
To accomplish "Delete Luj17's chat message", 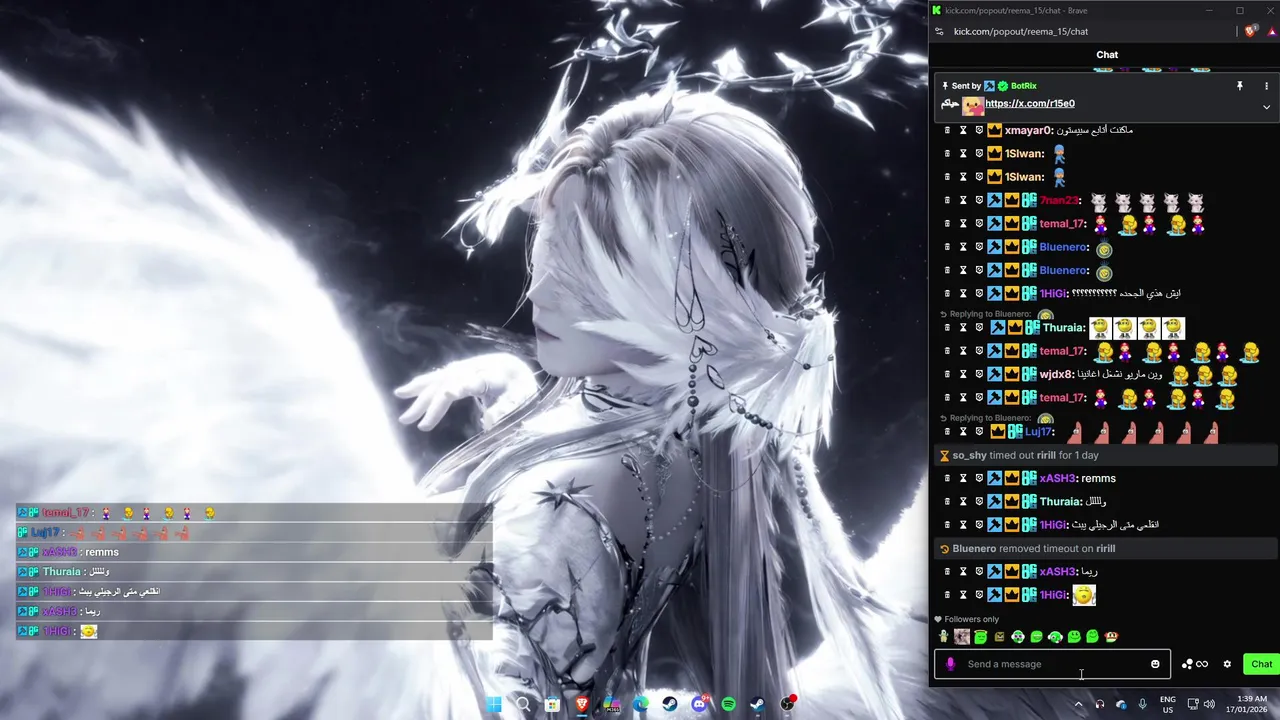I will point(947,432).
